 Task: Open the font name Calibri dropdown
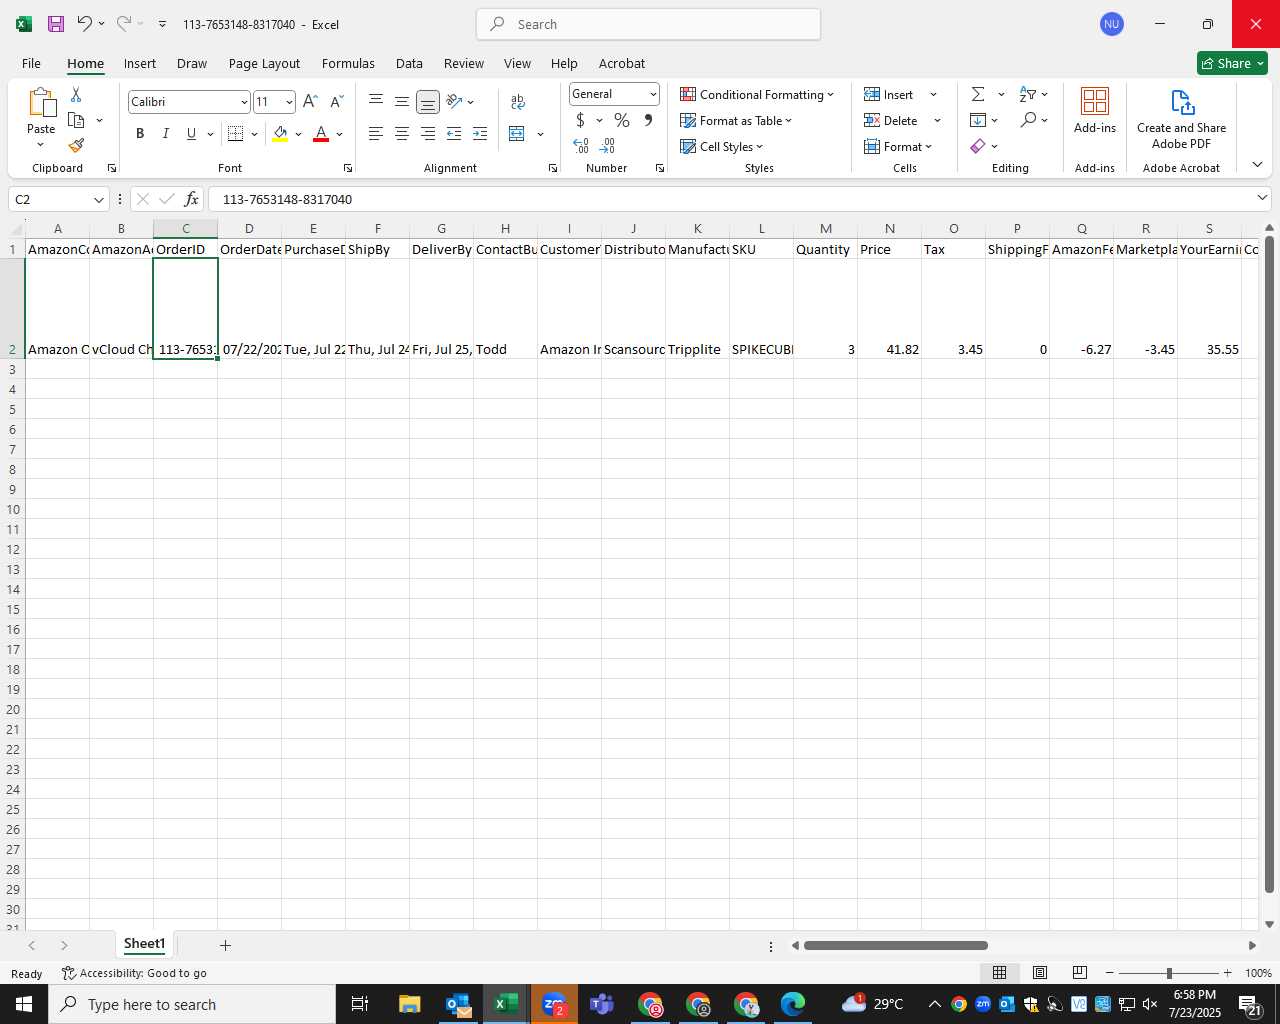[x=243, y=102]
